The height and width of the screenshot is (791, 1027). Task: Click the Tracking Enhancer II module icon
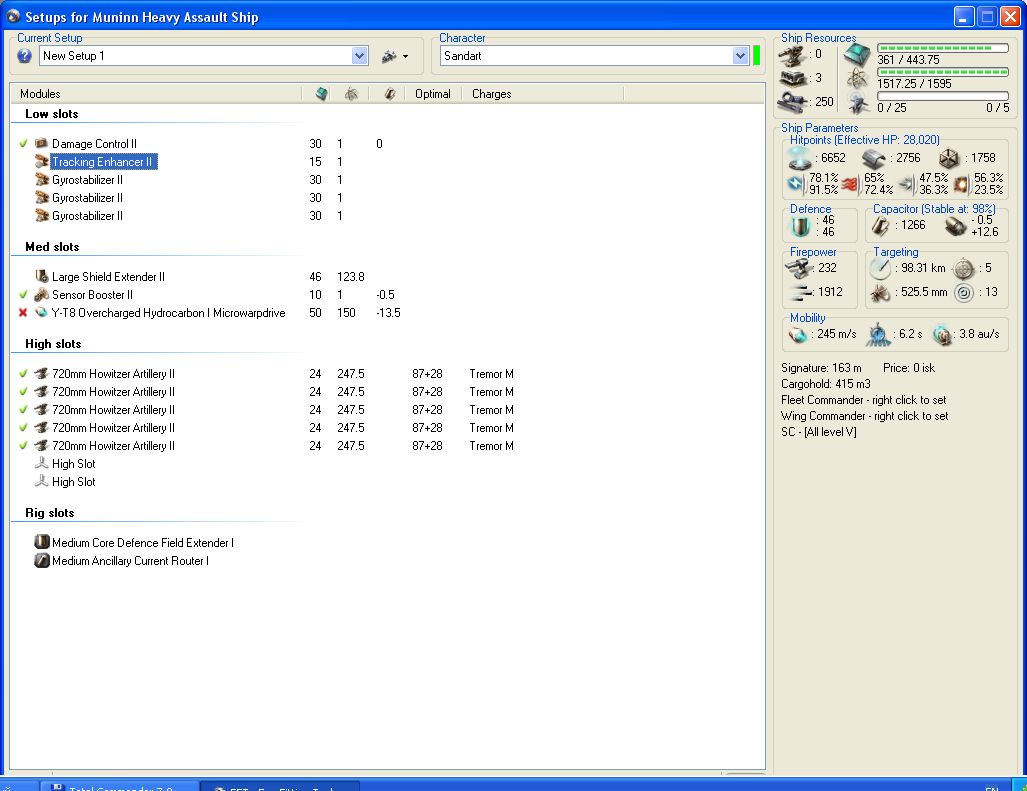click(x=41, y=161)
